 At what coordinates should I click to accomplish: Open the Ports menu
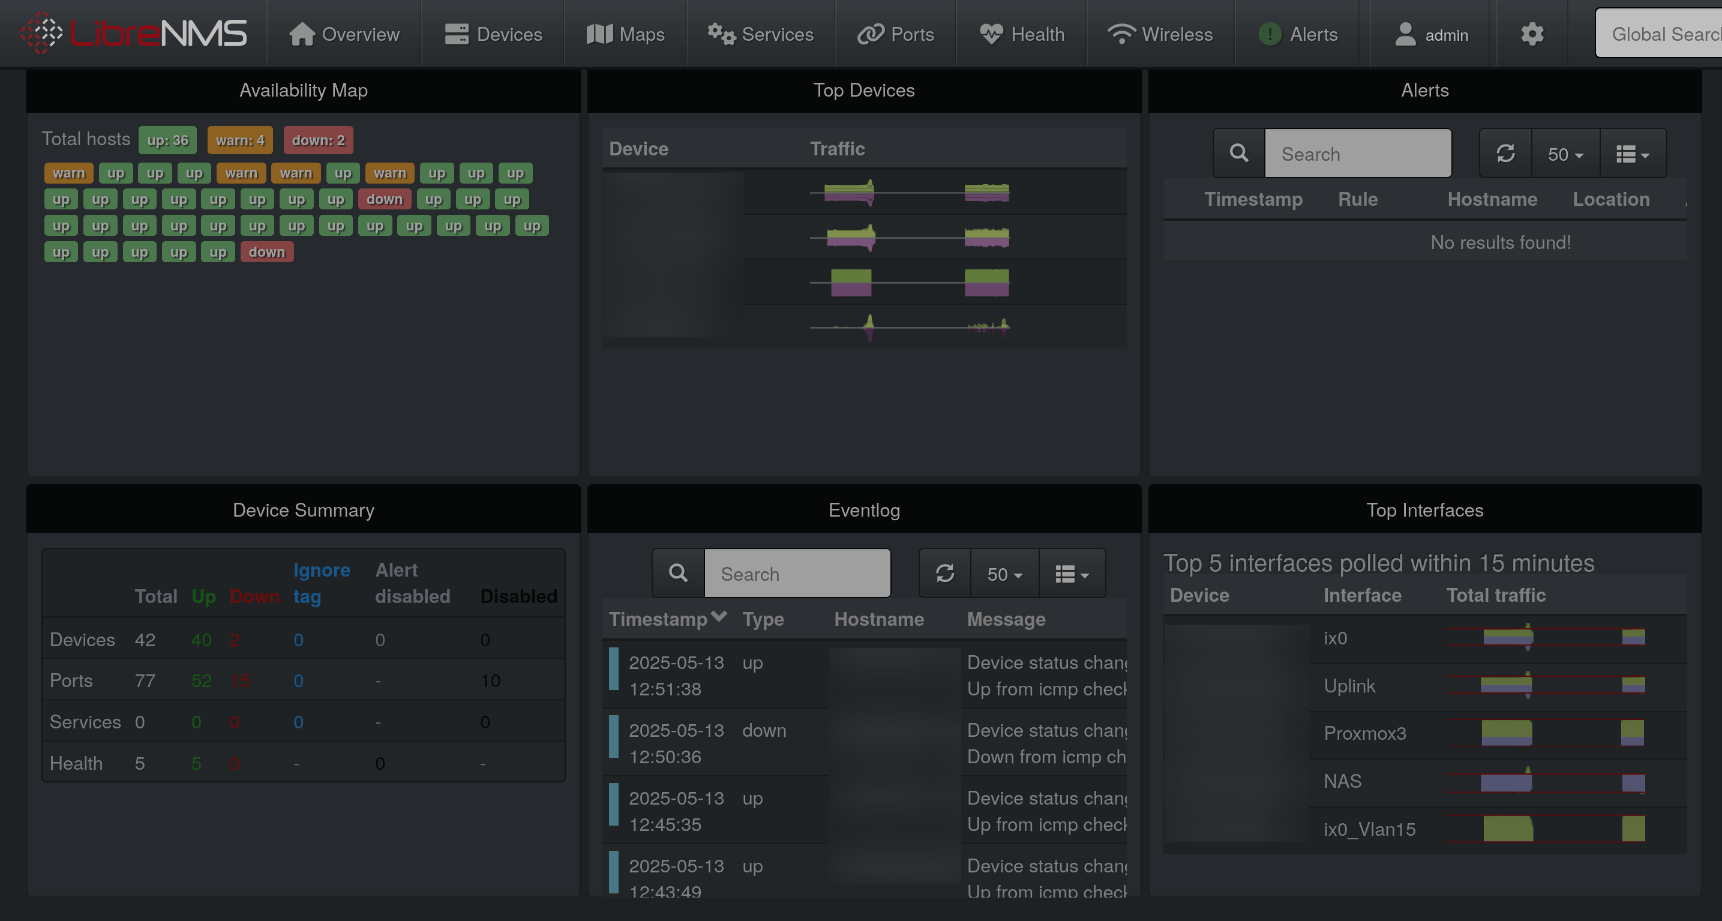[x=896, y=34]
